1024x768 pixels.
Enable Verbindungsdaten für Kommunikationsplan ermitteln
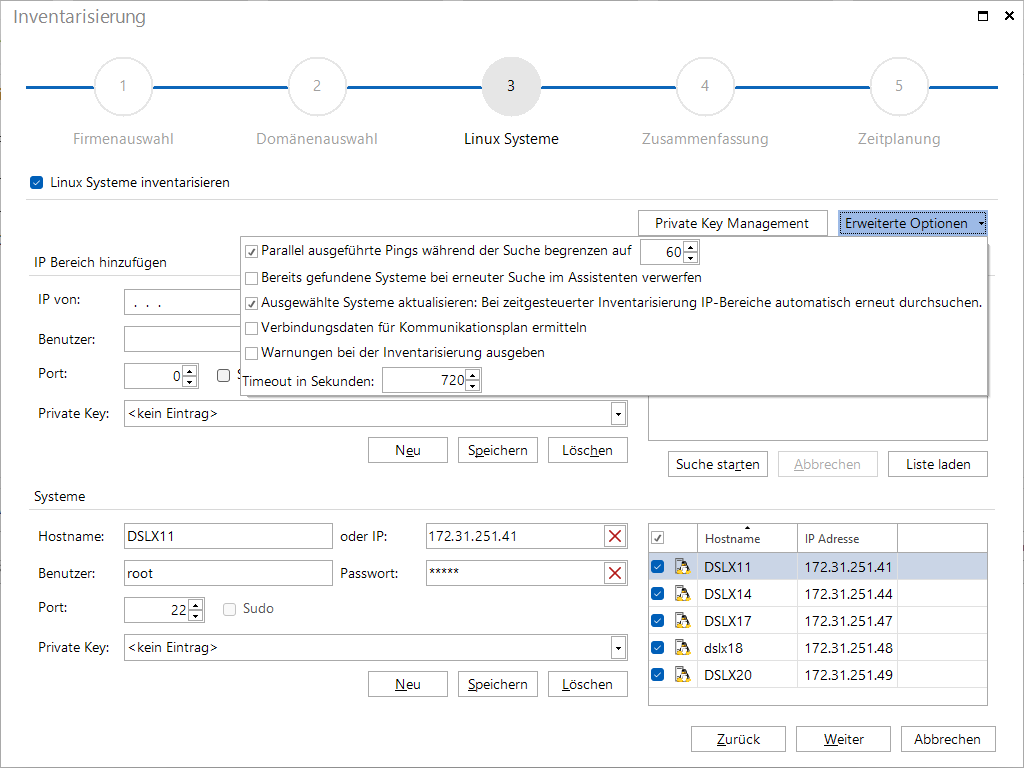pyautogui.click(x=251, y=328)
